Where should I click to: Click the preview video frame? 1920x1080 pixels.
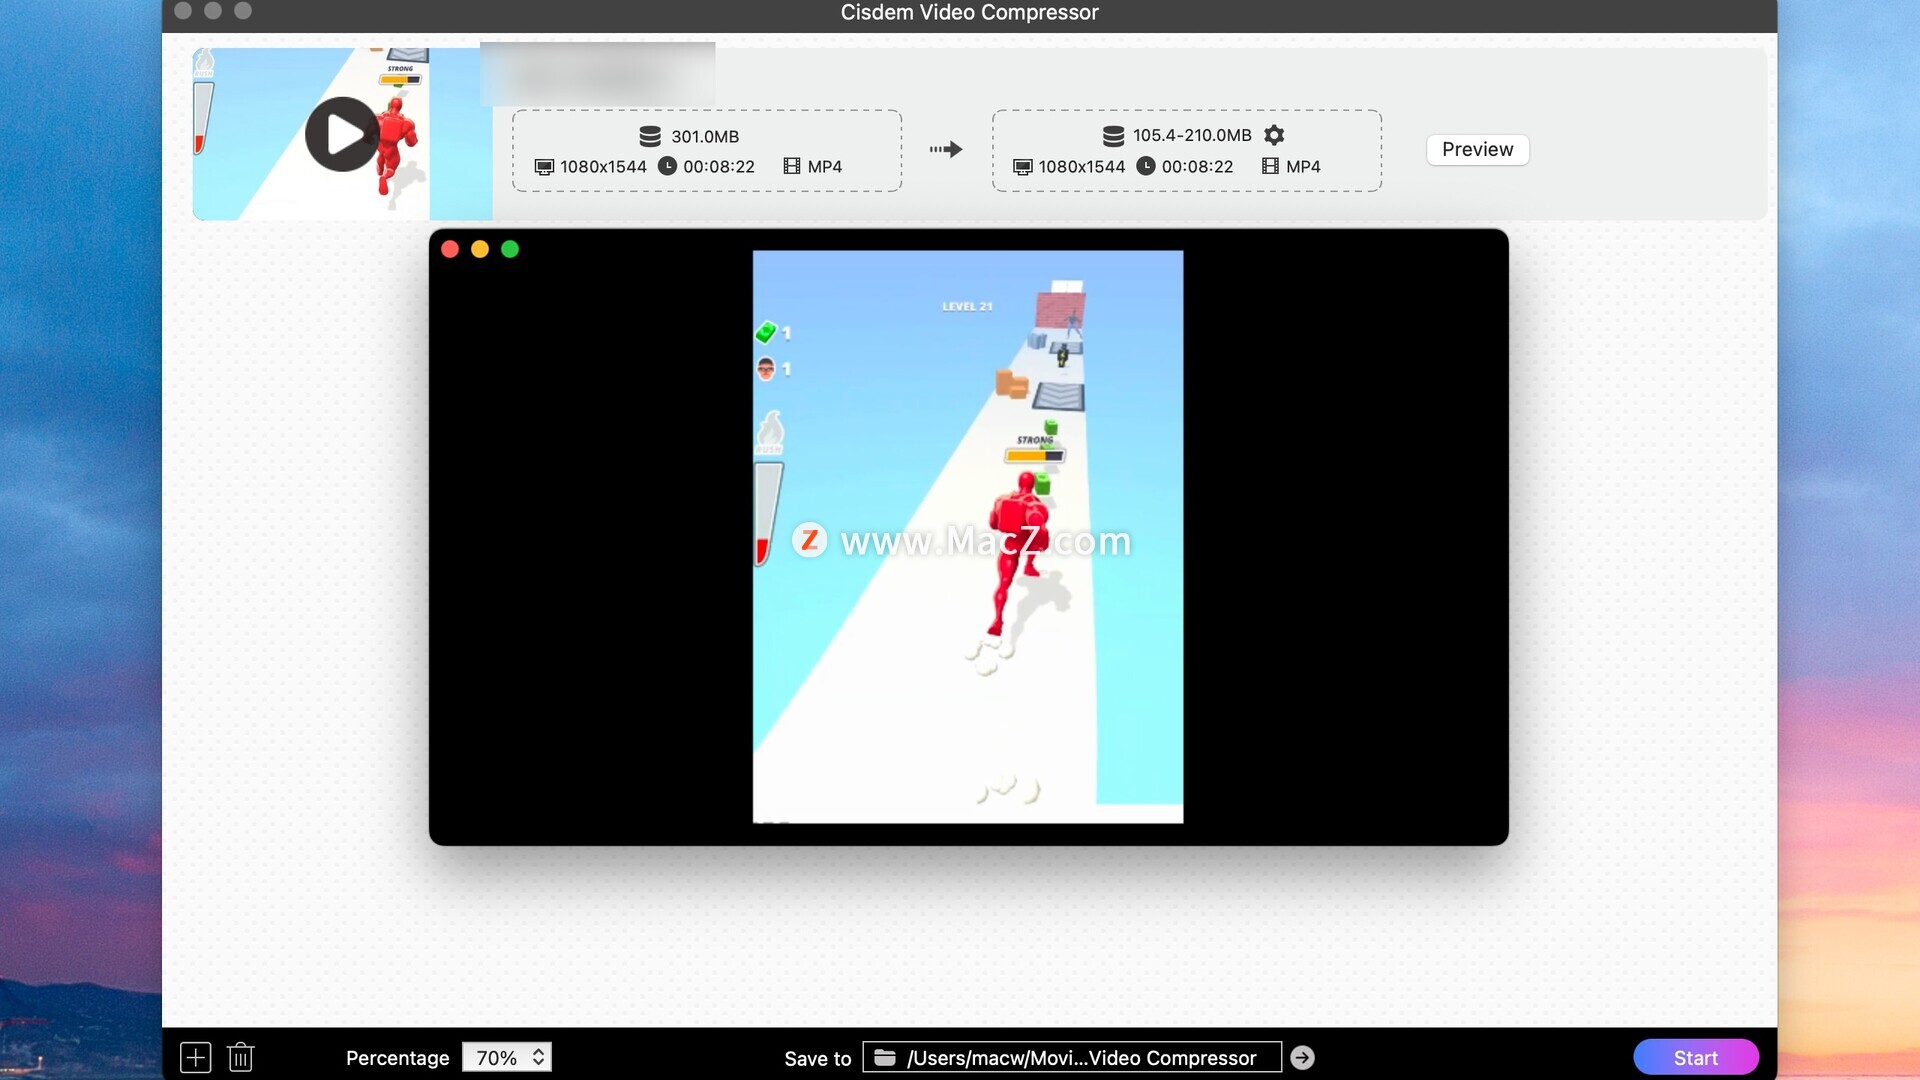pyautogui.click(x=967, y=536)
